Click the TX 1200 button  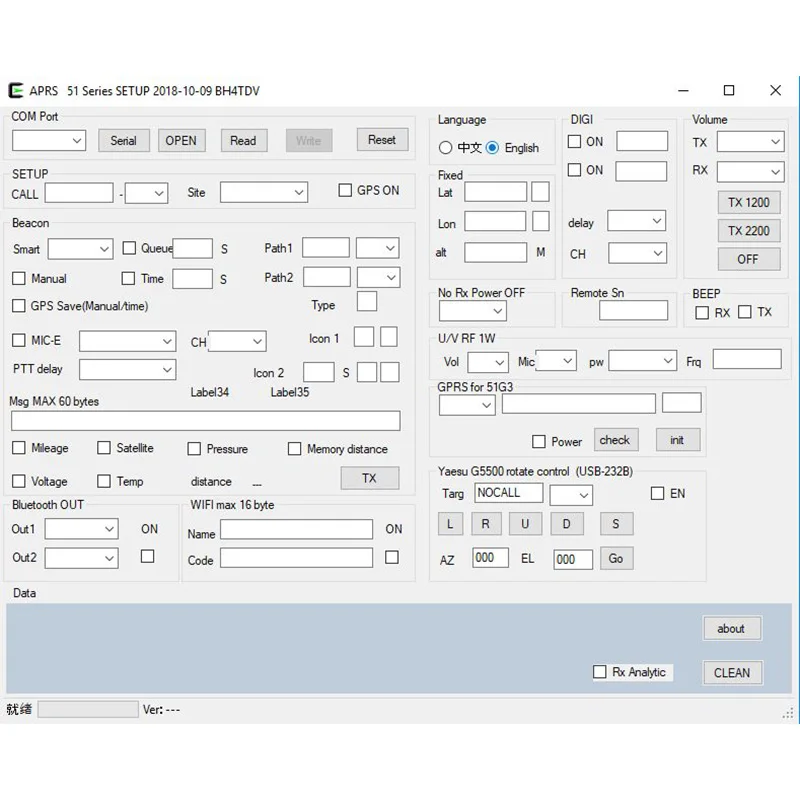(748, 202)
